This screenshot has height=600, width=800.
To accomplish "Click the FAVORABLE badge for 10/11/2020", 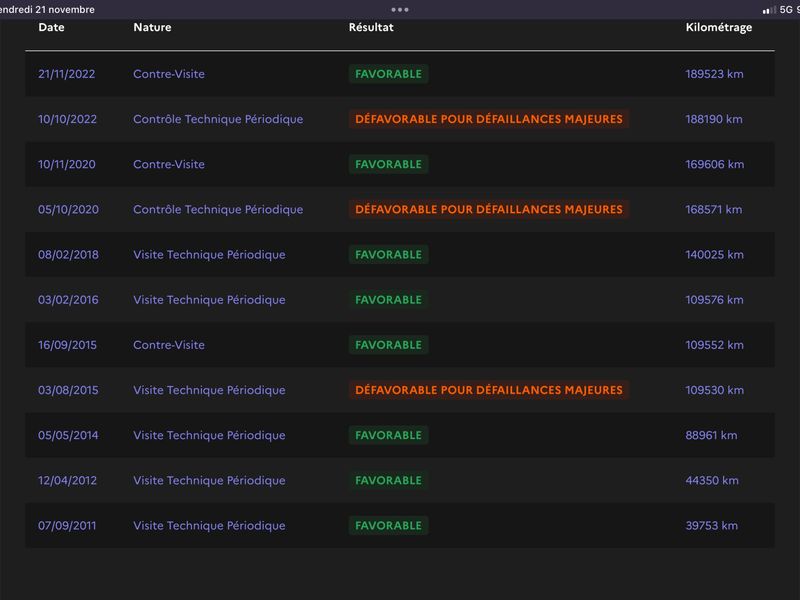I will tap(388, 164).
